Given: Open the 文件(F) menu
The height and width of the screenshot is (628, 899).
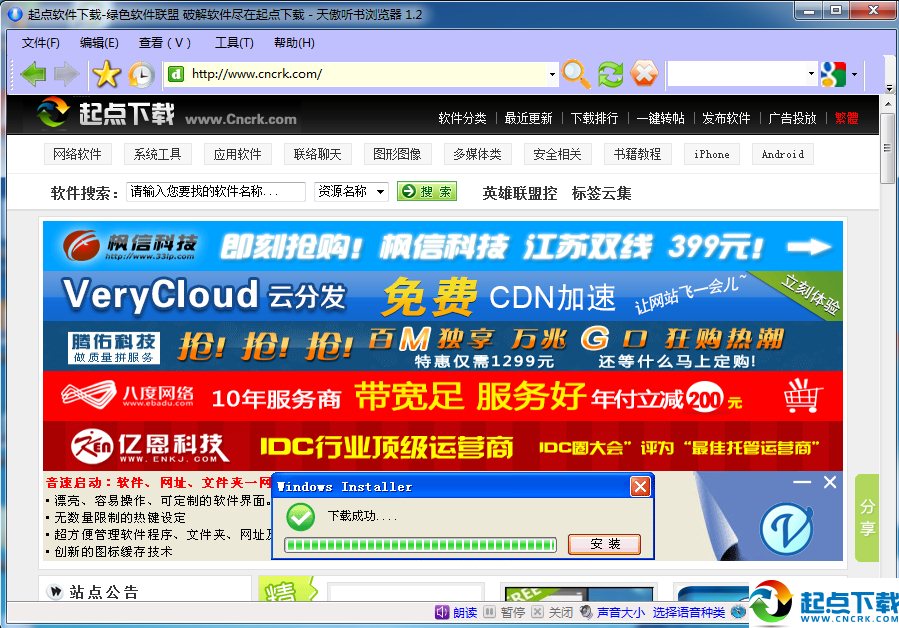Looking at the screenshot, I should point(41,42).
